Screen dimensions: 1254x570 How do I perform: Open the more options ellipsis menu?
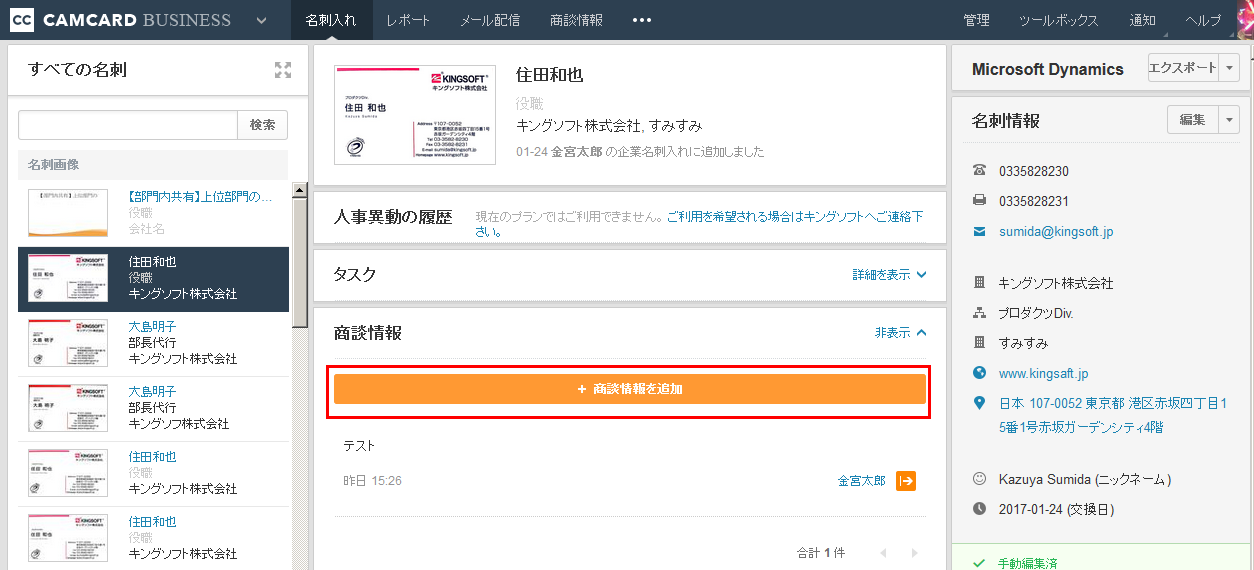point(642,20)
